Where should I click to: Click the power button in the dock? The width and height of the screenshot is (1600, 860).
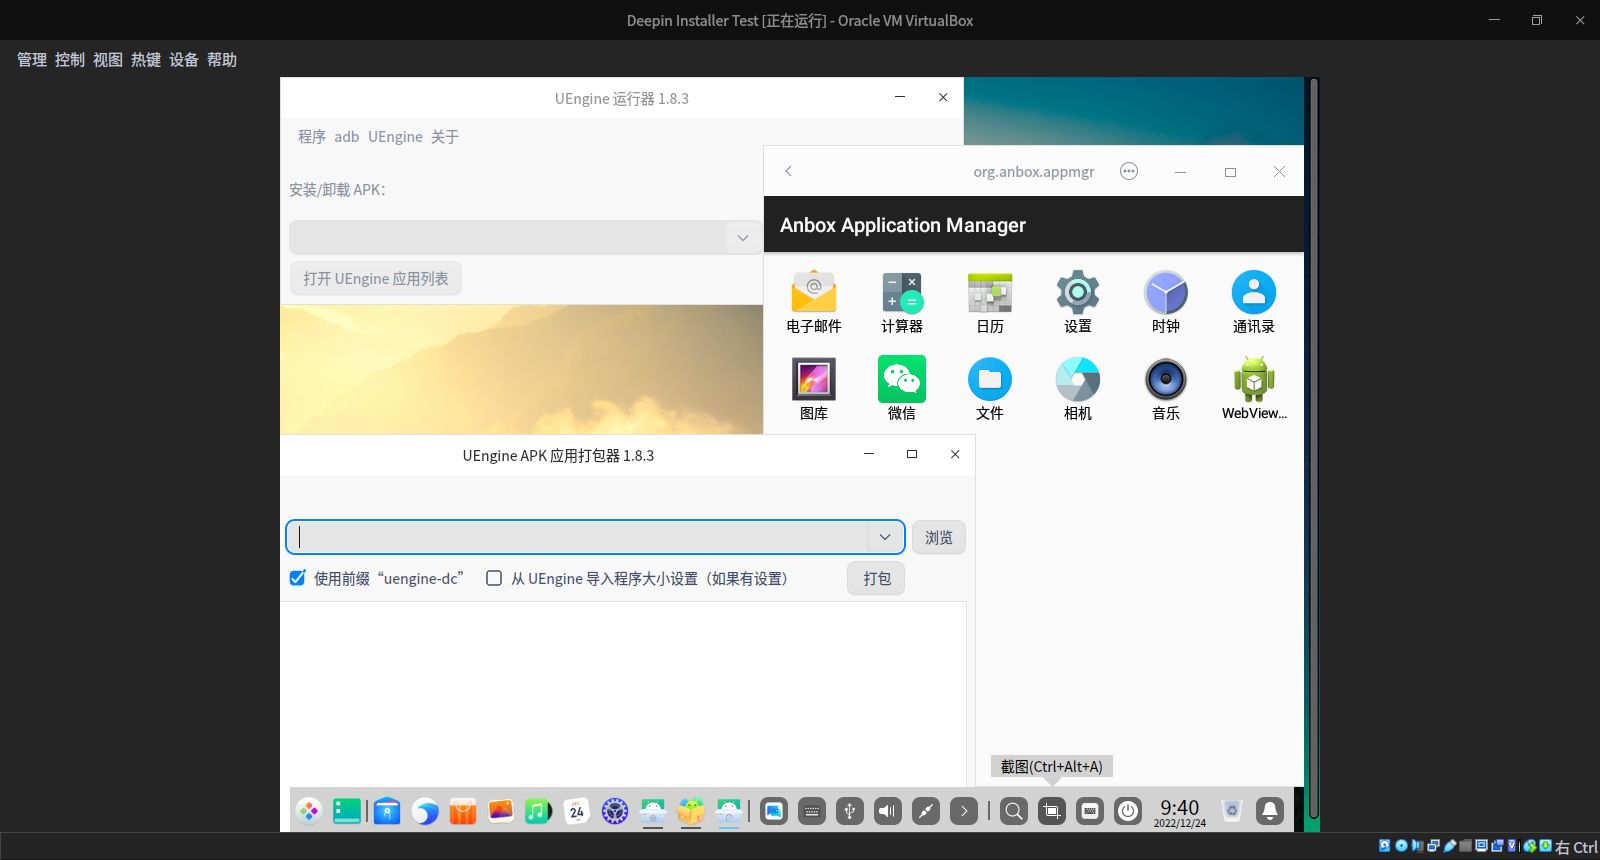1128,811
